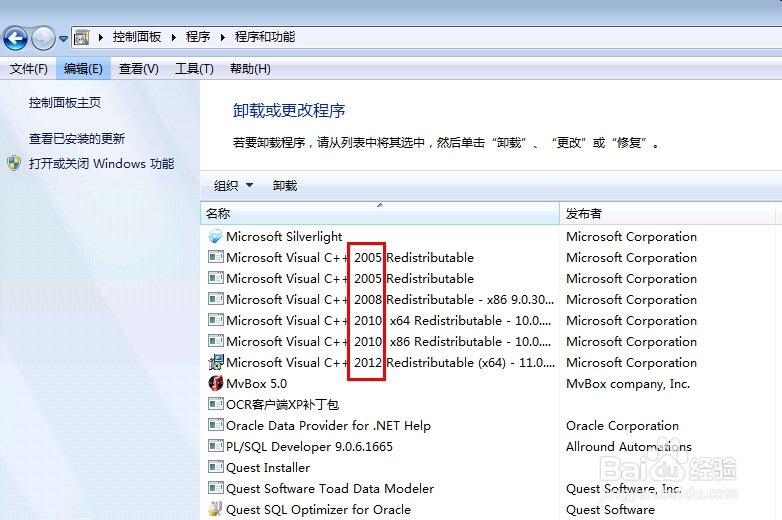
Task: Open the 工具(T) menu
Action: (x=194, y=69)
